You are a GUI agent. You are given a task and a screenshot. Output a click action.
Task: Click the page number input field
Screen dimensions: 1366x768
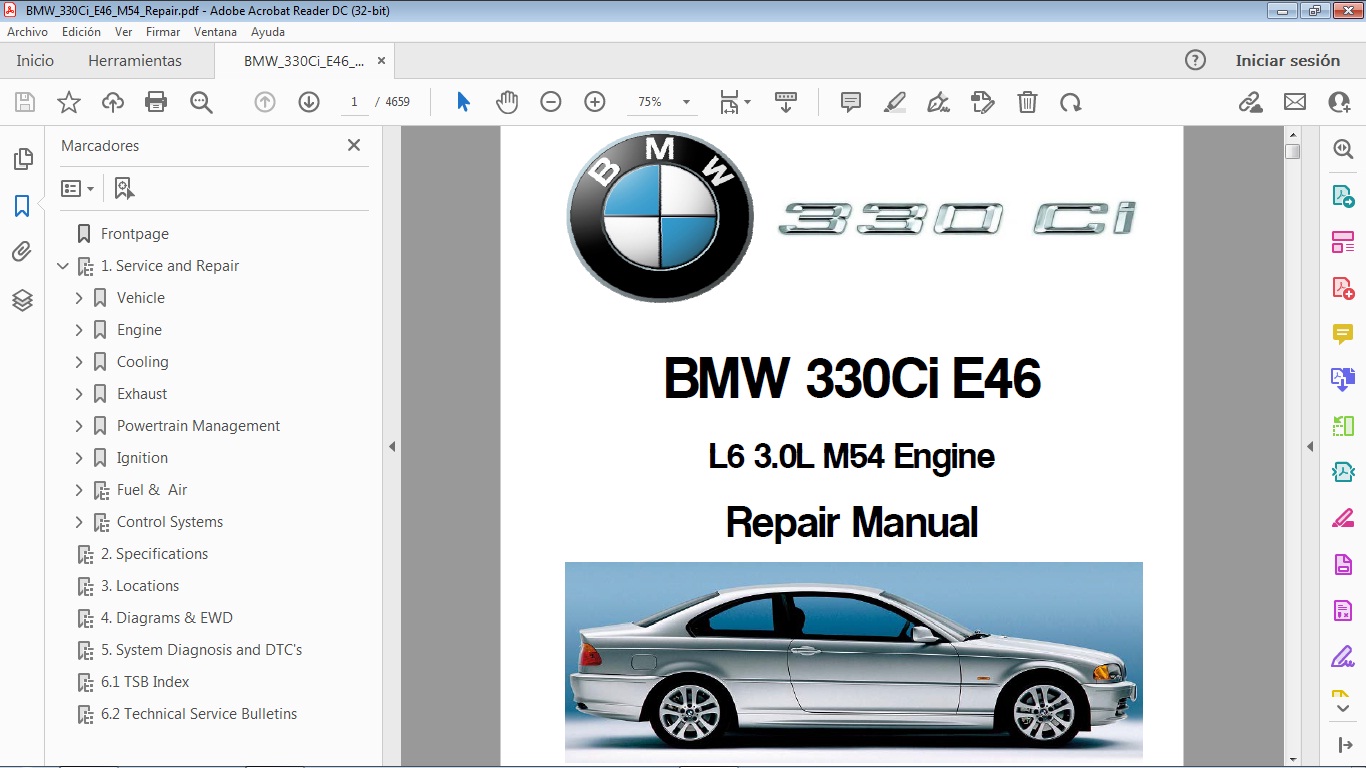pos(353,101)
